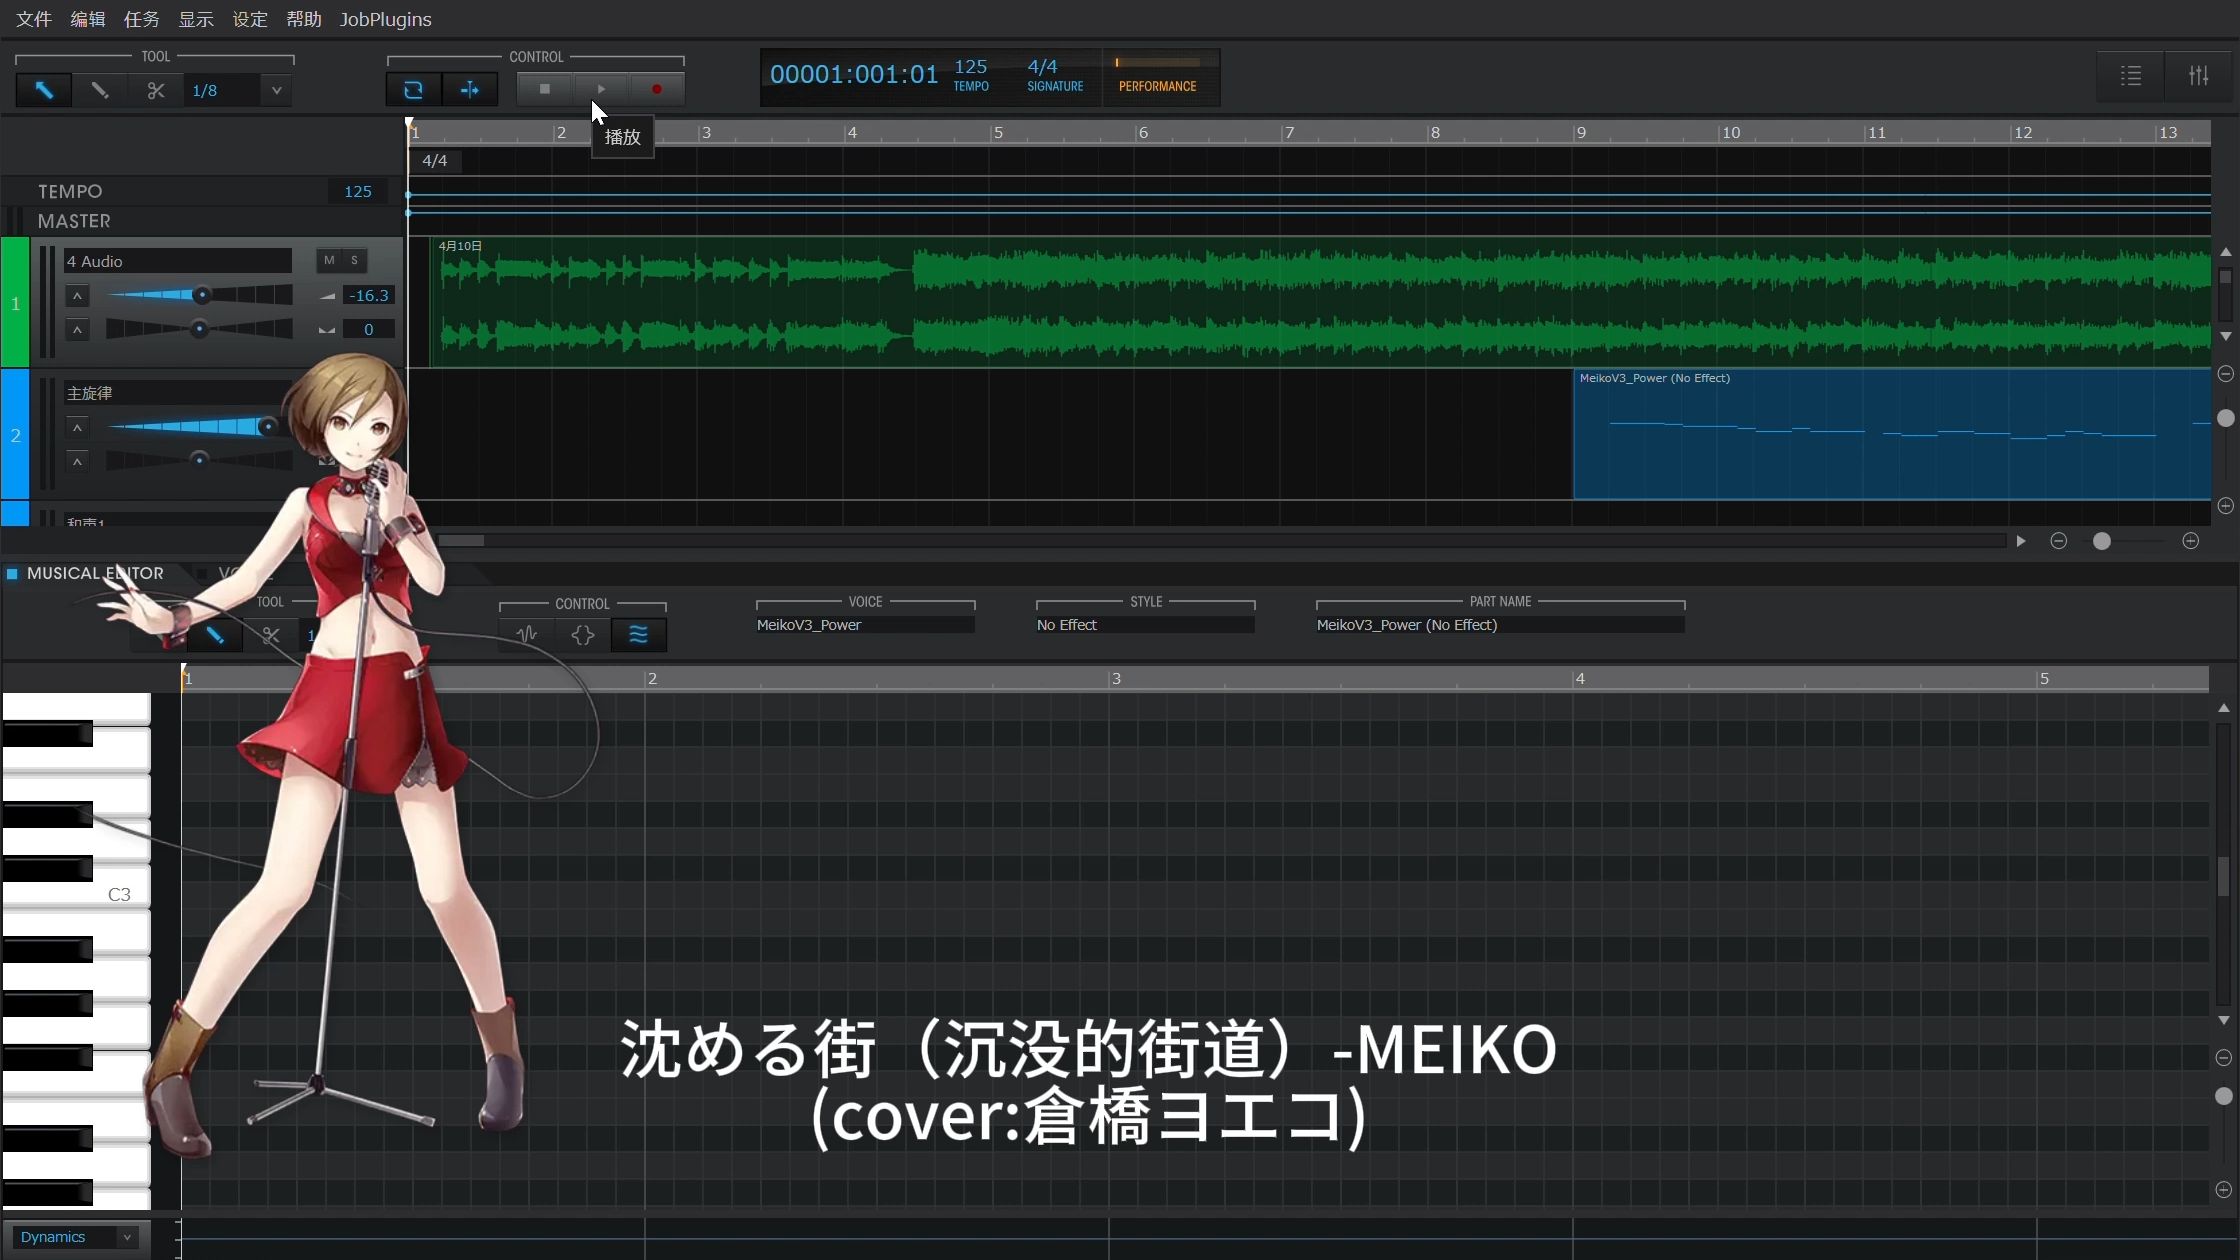Click measure 9 on the track ruler
Viewport: 2240px width, 1260px height.
click(1580, 132)
